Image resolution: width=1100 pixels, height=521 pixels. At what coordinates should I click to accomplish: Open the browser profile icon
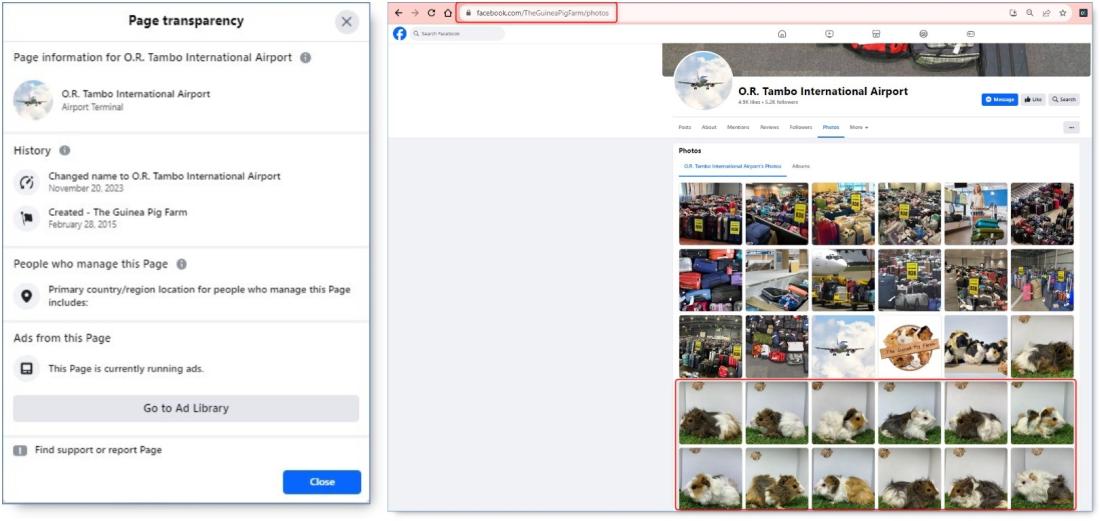click(1085, 13)
